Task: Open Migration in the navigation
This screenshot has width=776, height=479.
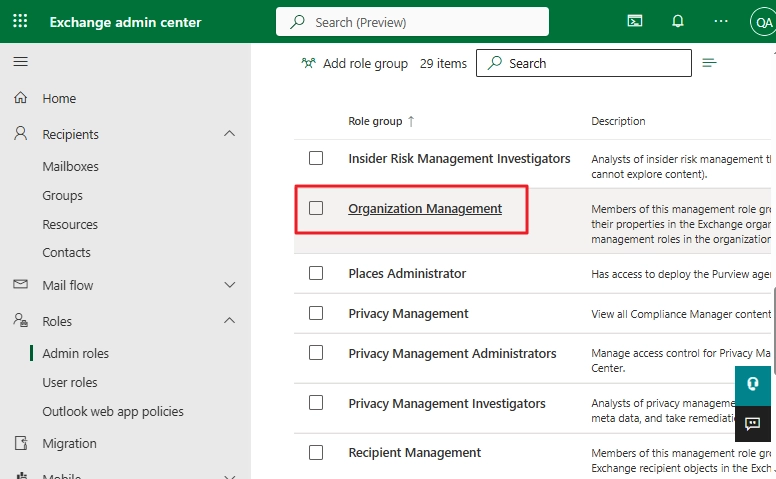Action: (69, 443)
